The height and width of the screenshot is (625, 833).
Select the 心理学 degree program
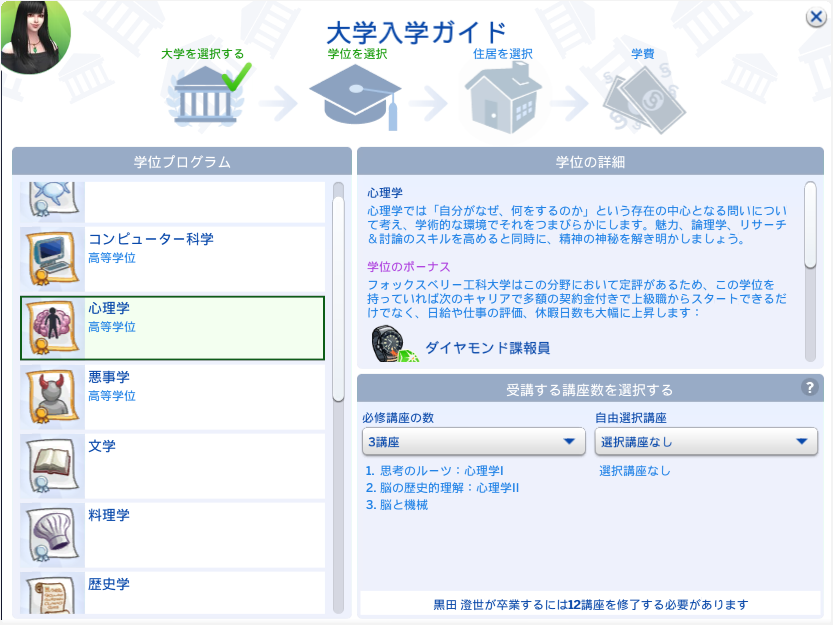click(x=172, y=327)
